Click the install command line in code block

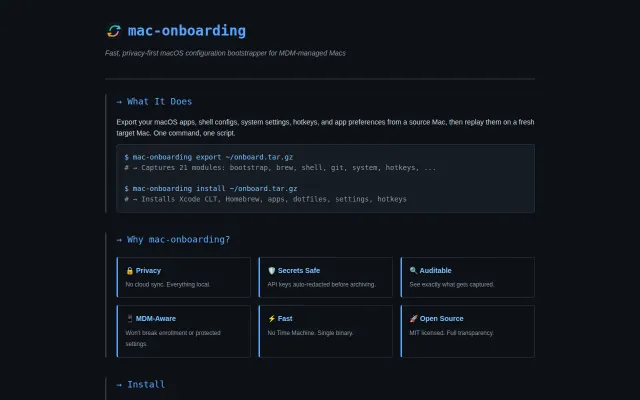coord(211,189)
